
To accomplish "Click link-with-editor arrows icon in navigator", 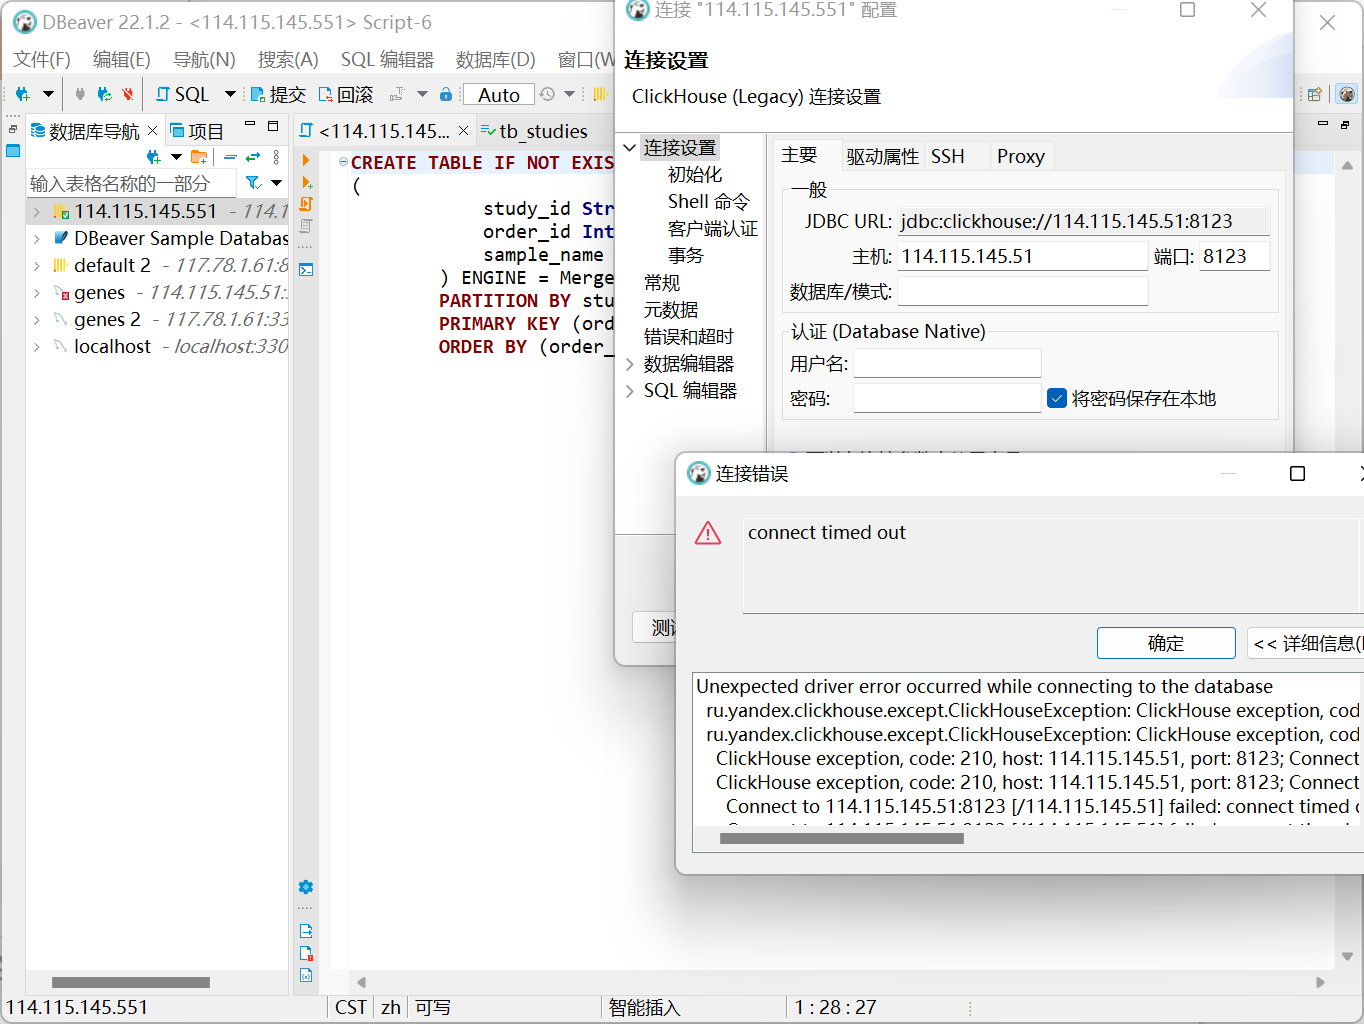I will (253, 157).
